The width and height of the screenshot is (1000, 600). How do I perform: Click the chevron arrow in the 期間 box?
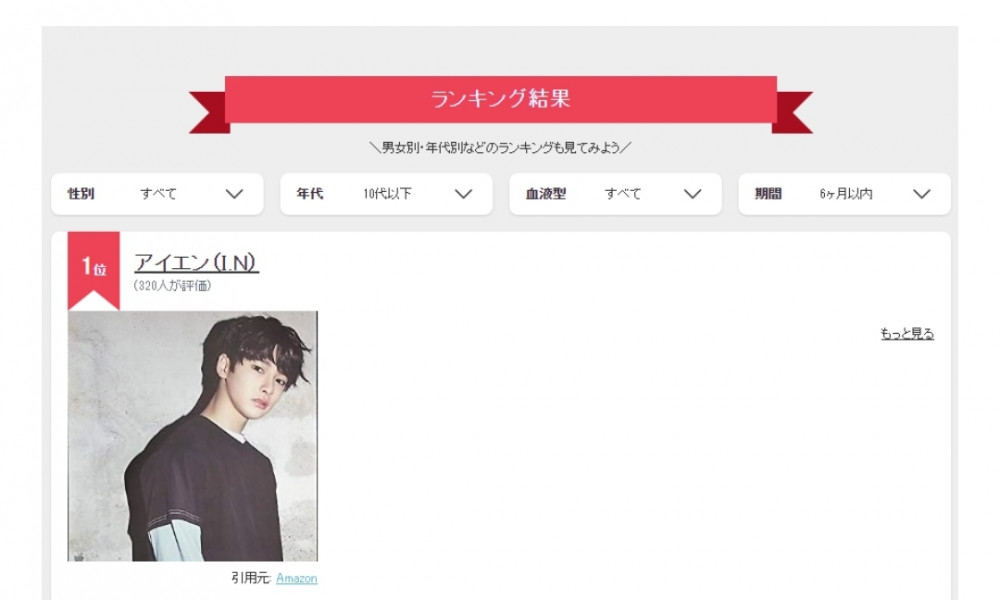[922, 194]
